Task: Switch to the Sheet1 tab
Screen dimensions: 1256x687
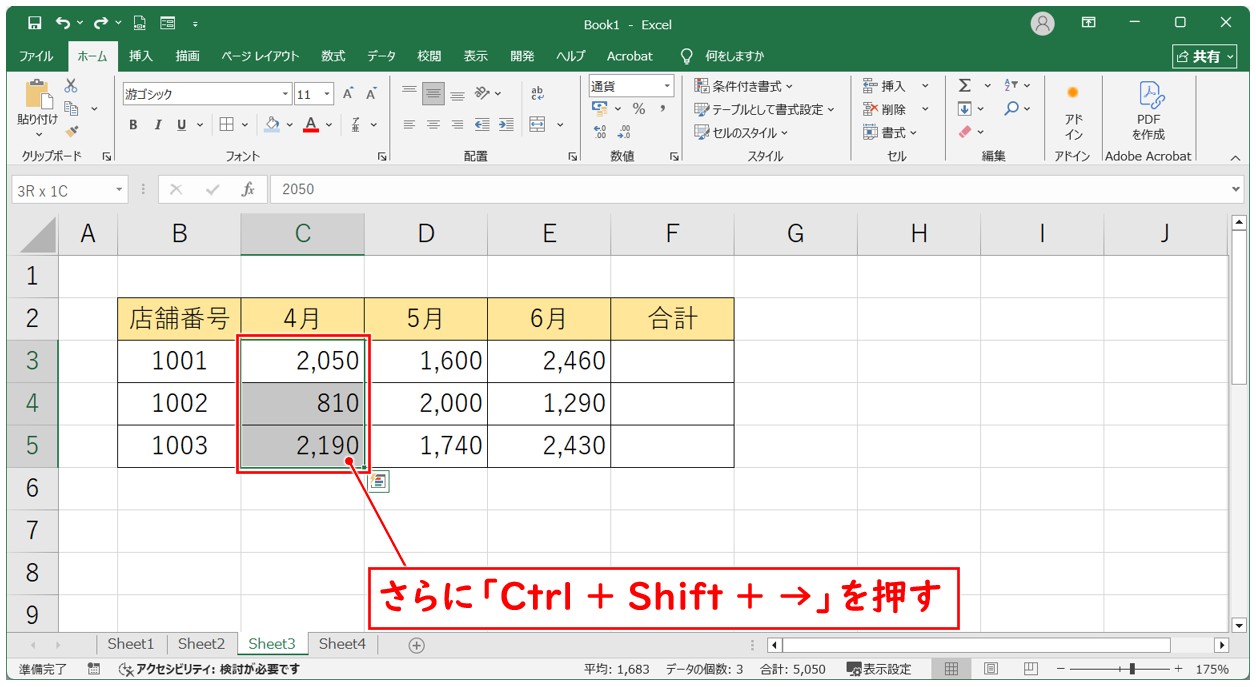Action: click(x=131, y=644)
